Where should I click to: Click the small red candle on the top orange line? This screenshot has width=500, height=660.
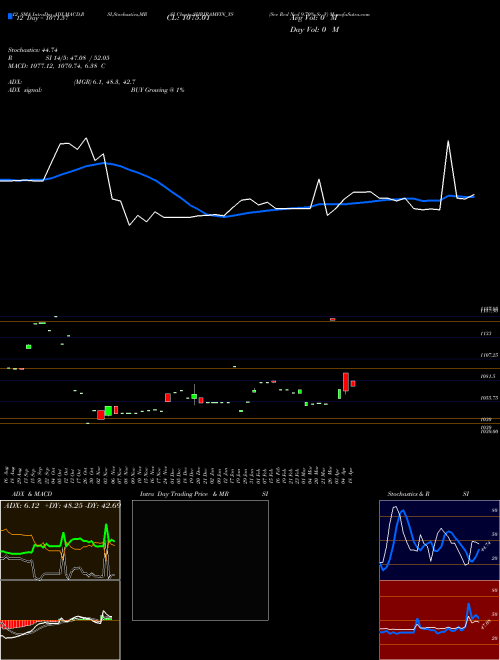point(332,319)
